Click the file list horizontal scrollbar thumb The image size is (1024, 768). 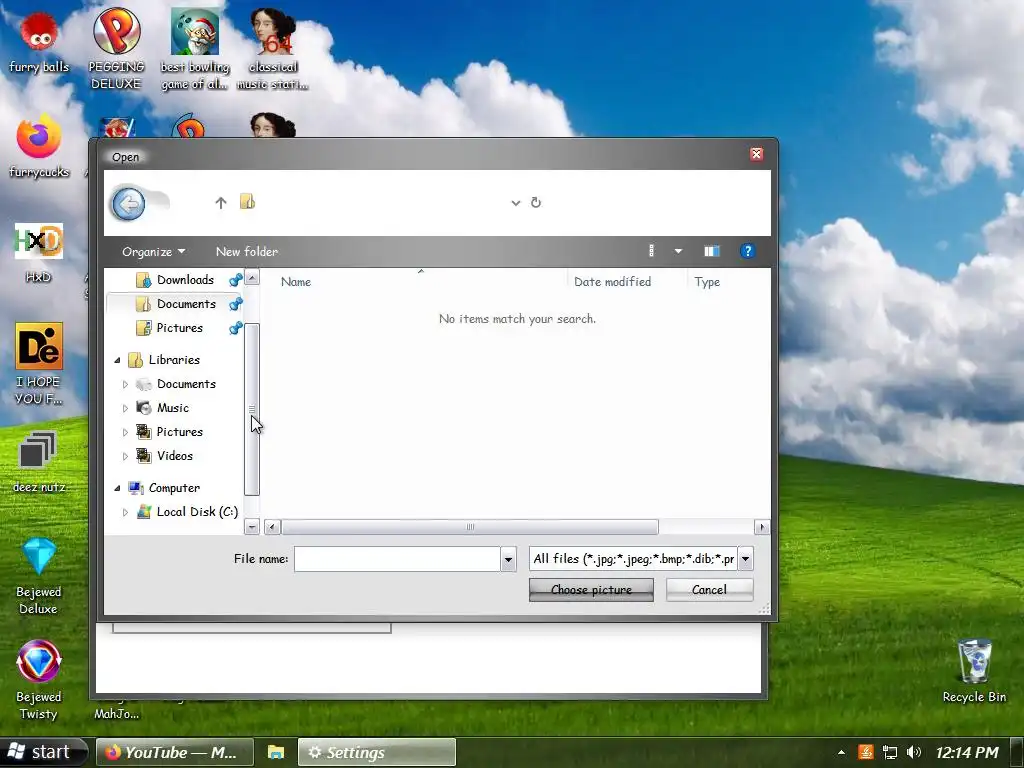470,527
